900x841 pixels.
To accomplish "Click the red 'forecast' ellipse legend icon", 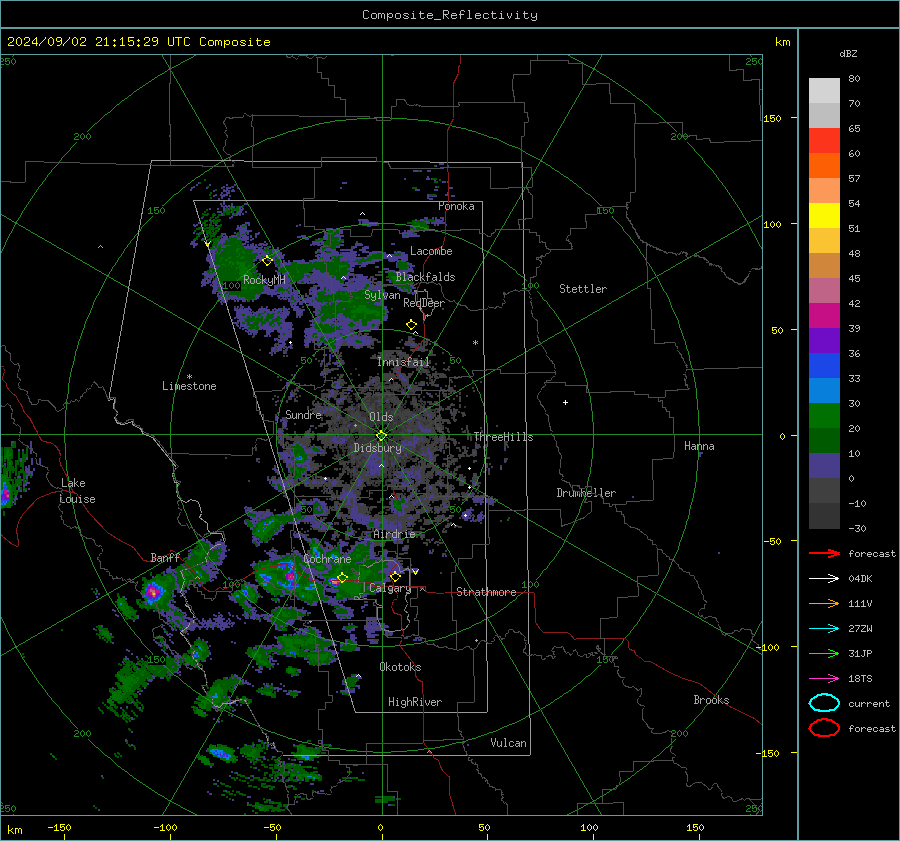I will [x=824, y=728].
